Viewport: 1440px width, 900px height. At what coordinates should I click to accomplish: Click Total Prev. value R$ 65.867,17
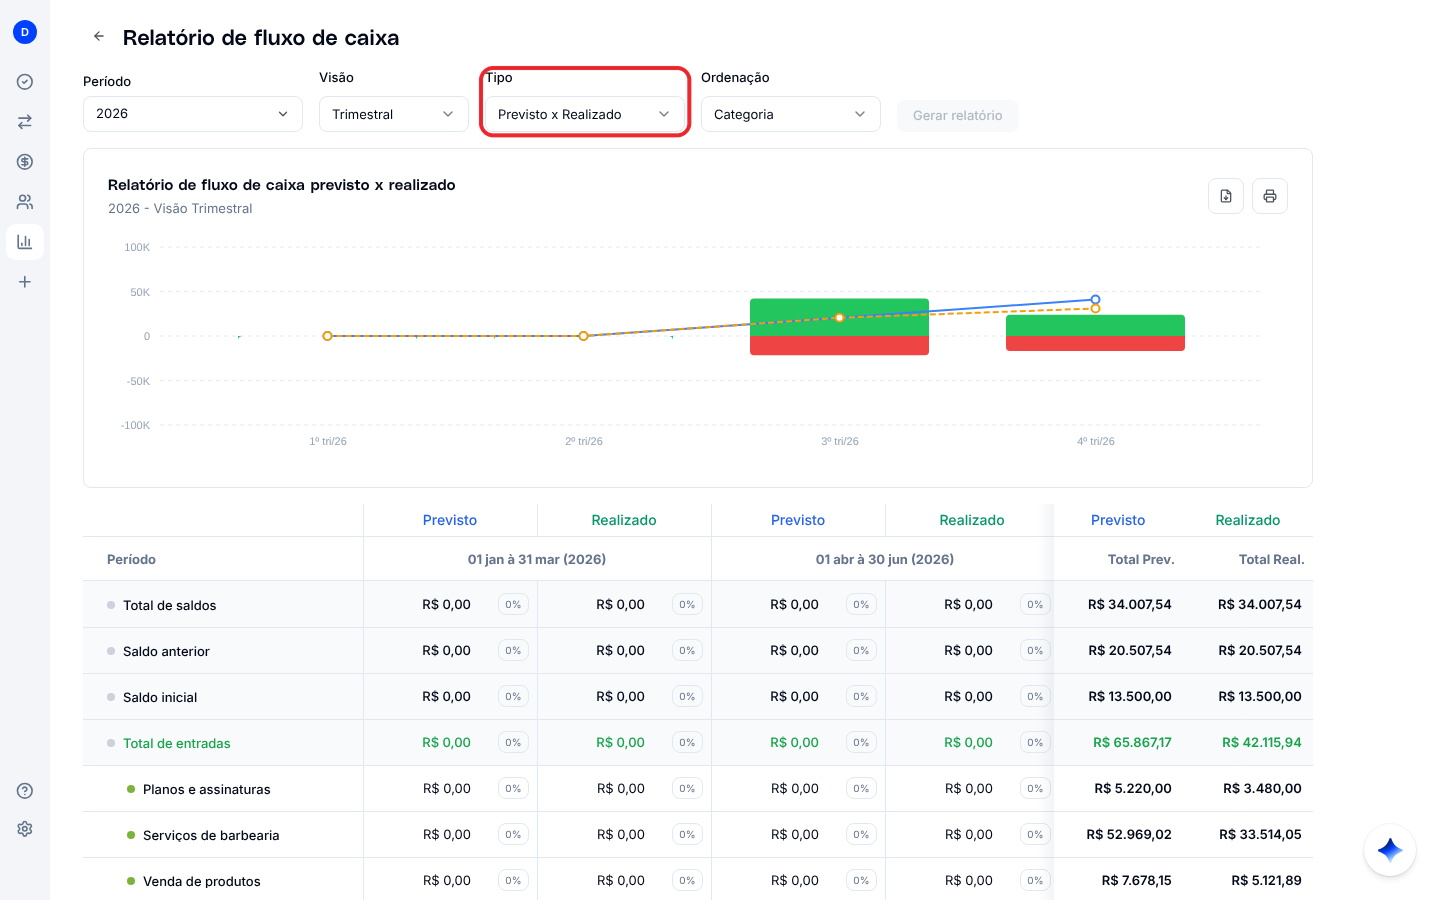(x=1132, y=743)
